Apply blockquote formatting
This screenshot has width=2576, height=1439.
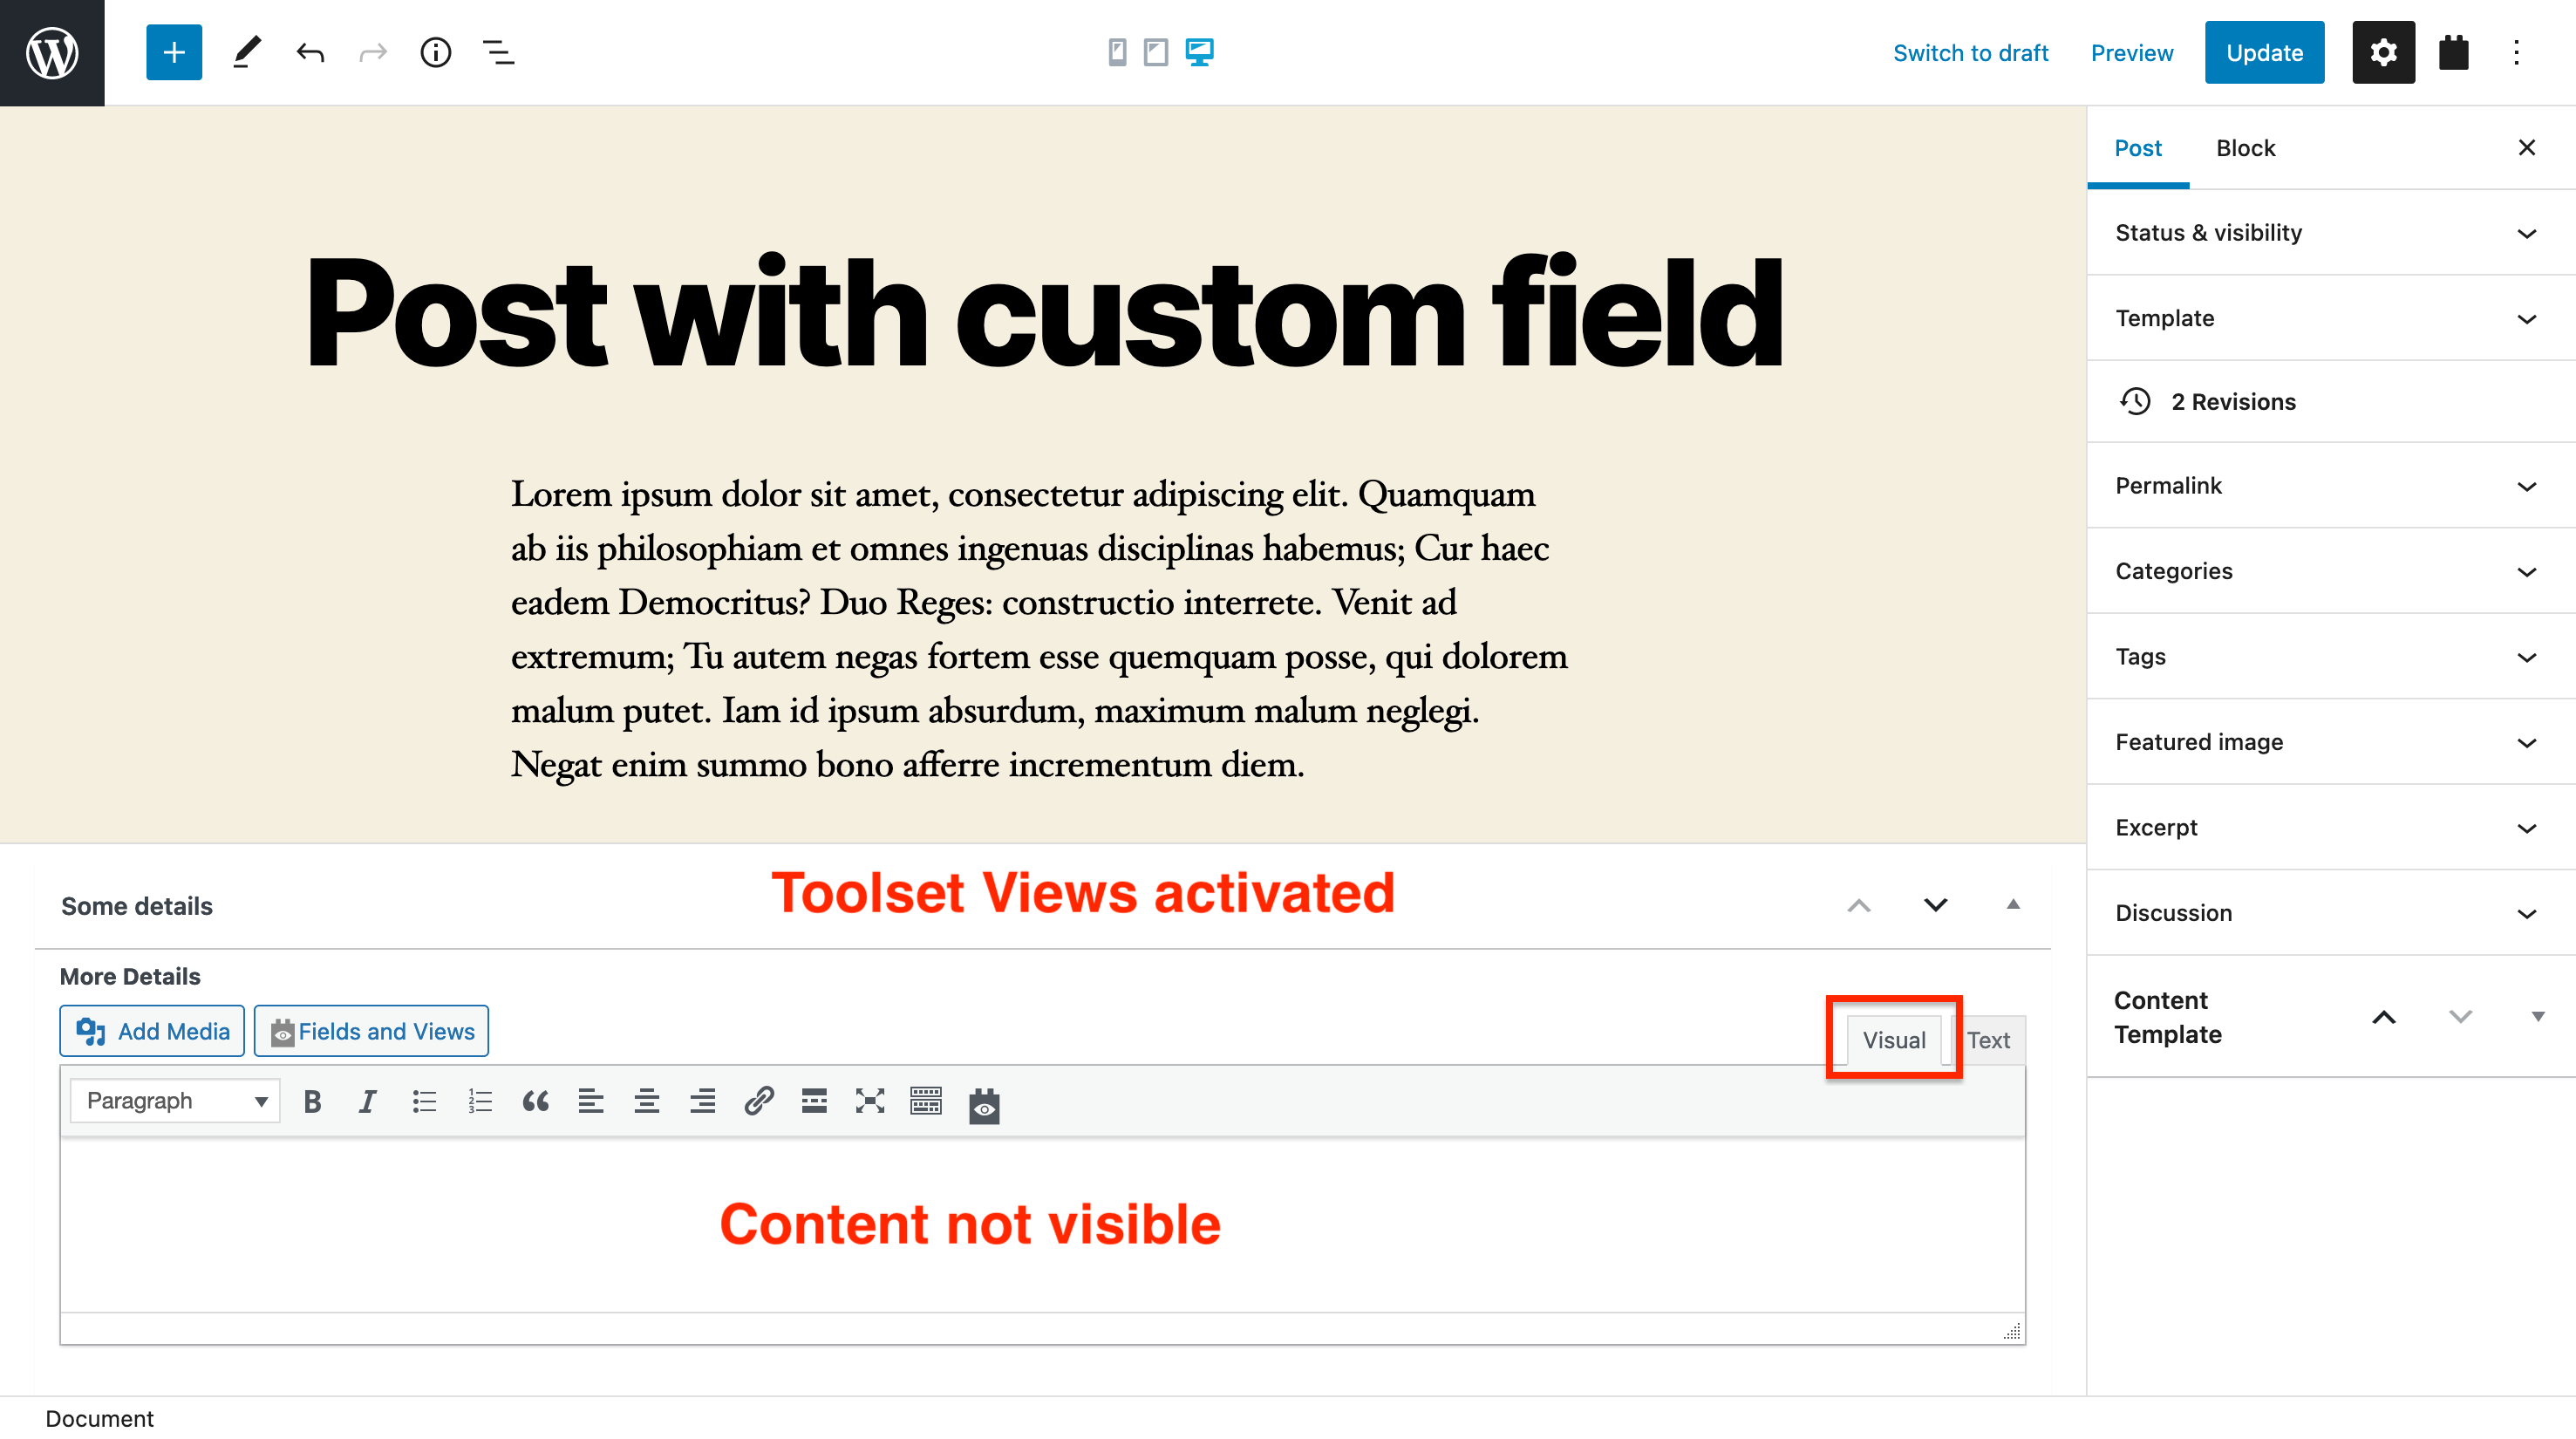click(x=536, y=1102)
